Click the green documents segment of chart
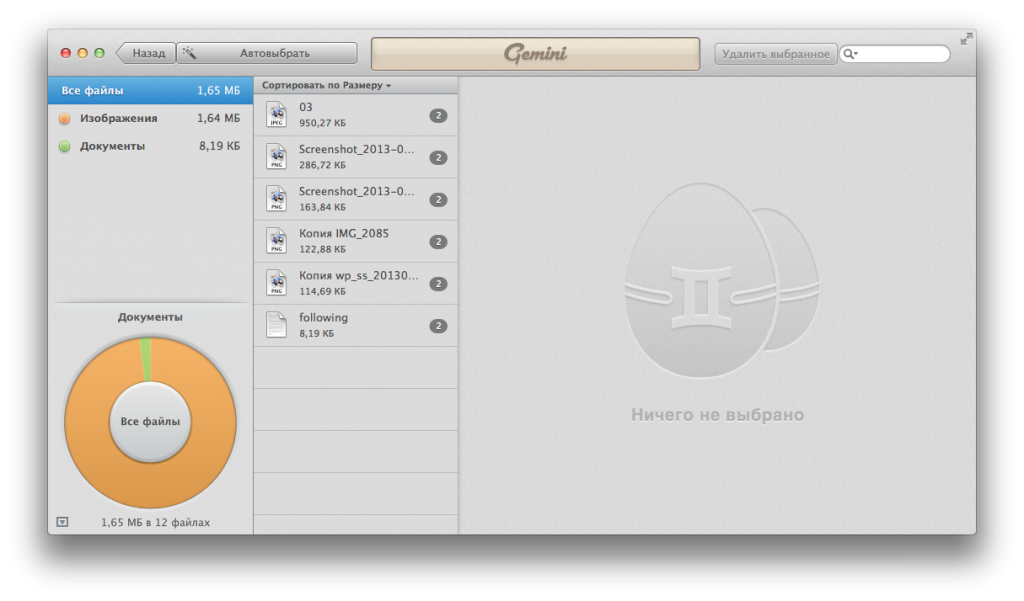The width and height of the screenshot is (1024, 601). pos(146,360)
